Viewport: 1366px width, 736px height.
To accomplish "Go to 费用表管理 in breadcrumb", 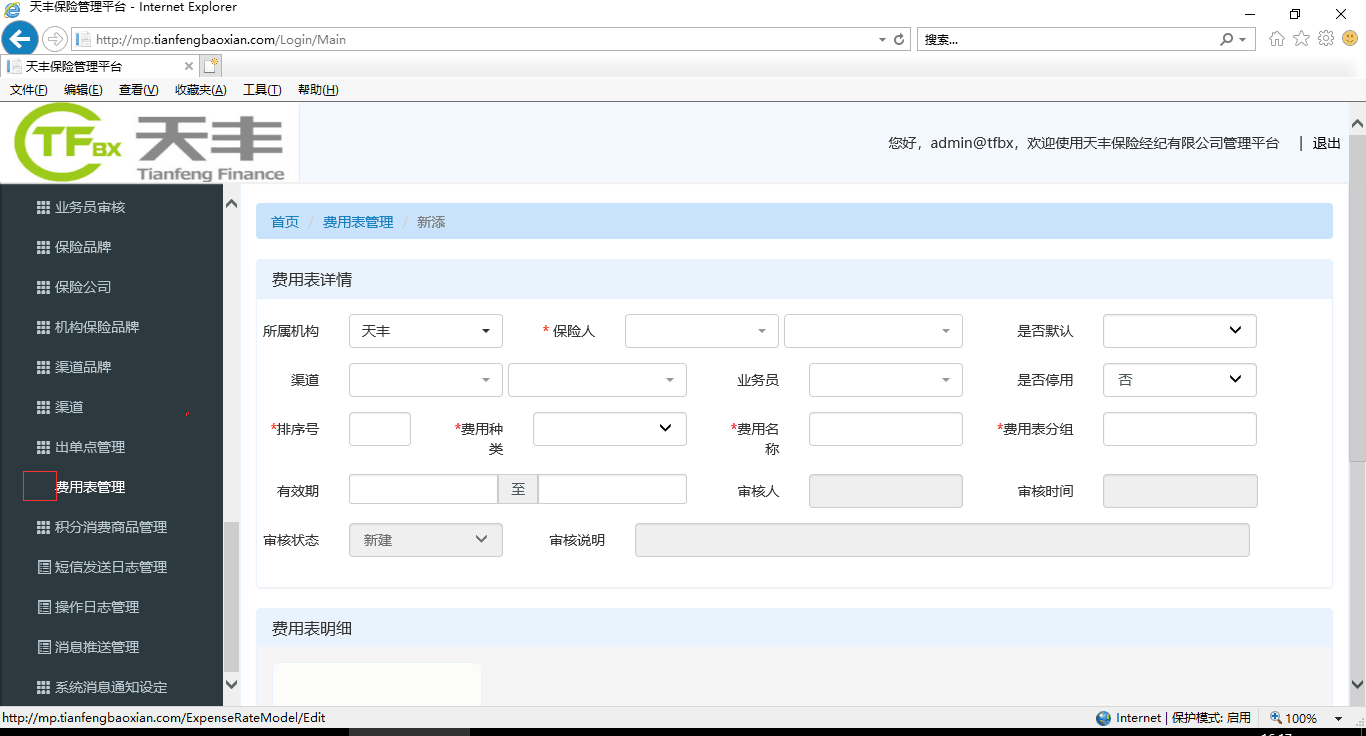I will [358, 222].
